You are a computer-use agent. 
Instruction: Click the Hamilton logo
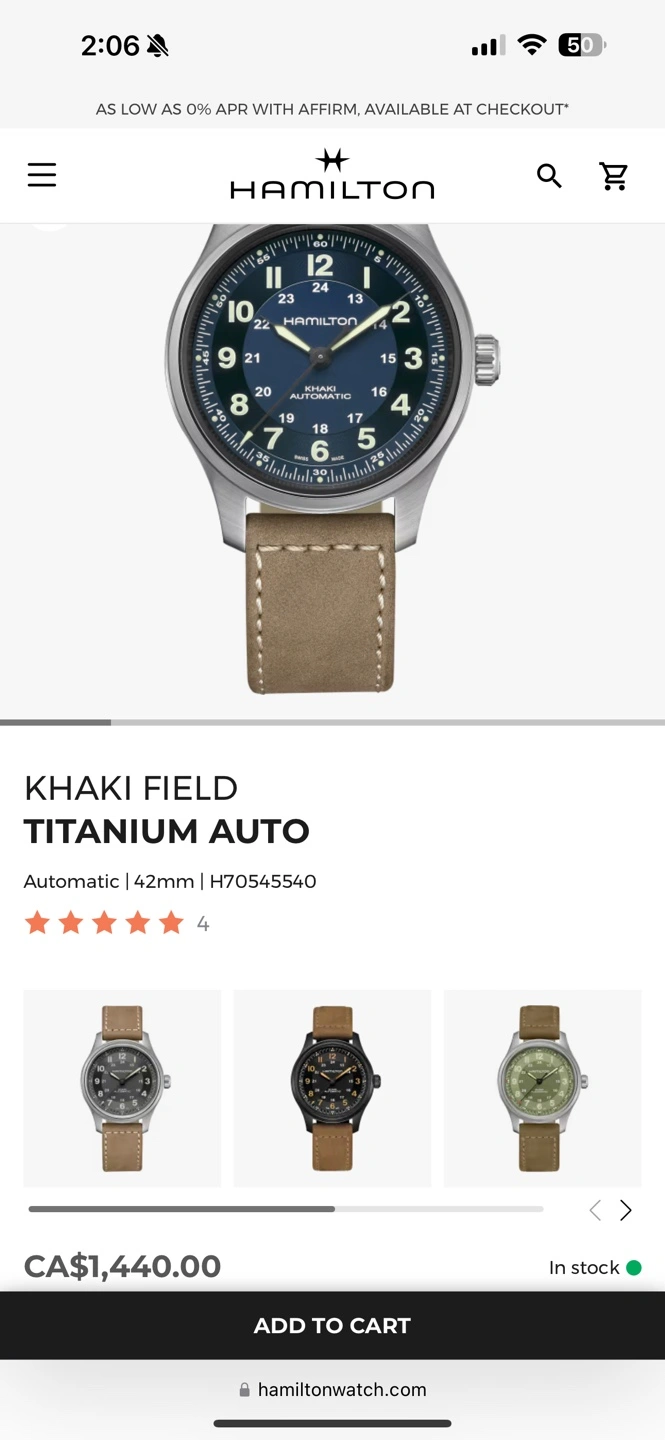pyautogui.click(x=332, y=175)
